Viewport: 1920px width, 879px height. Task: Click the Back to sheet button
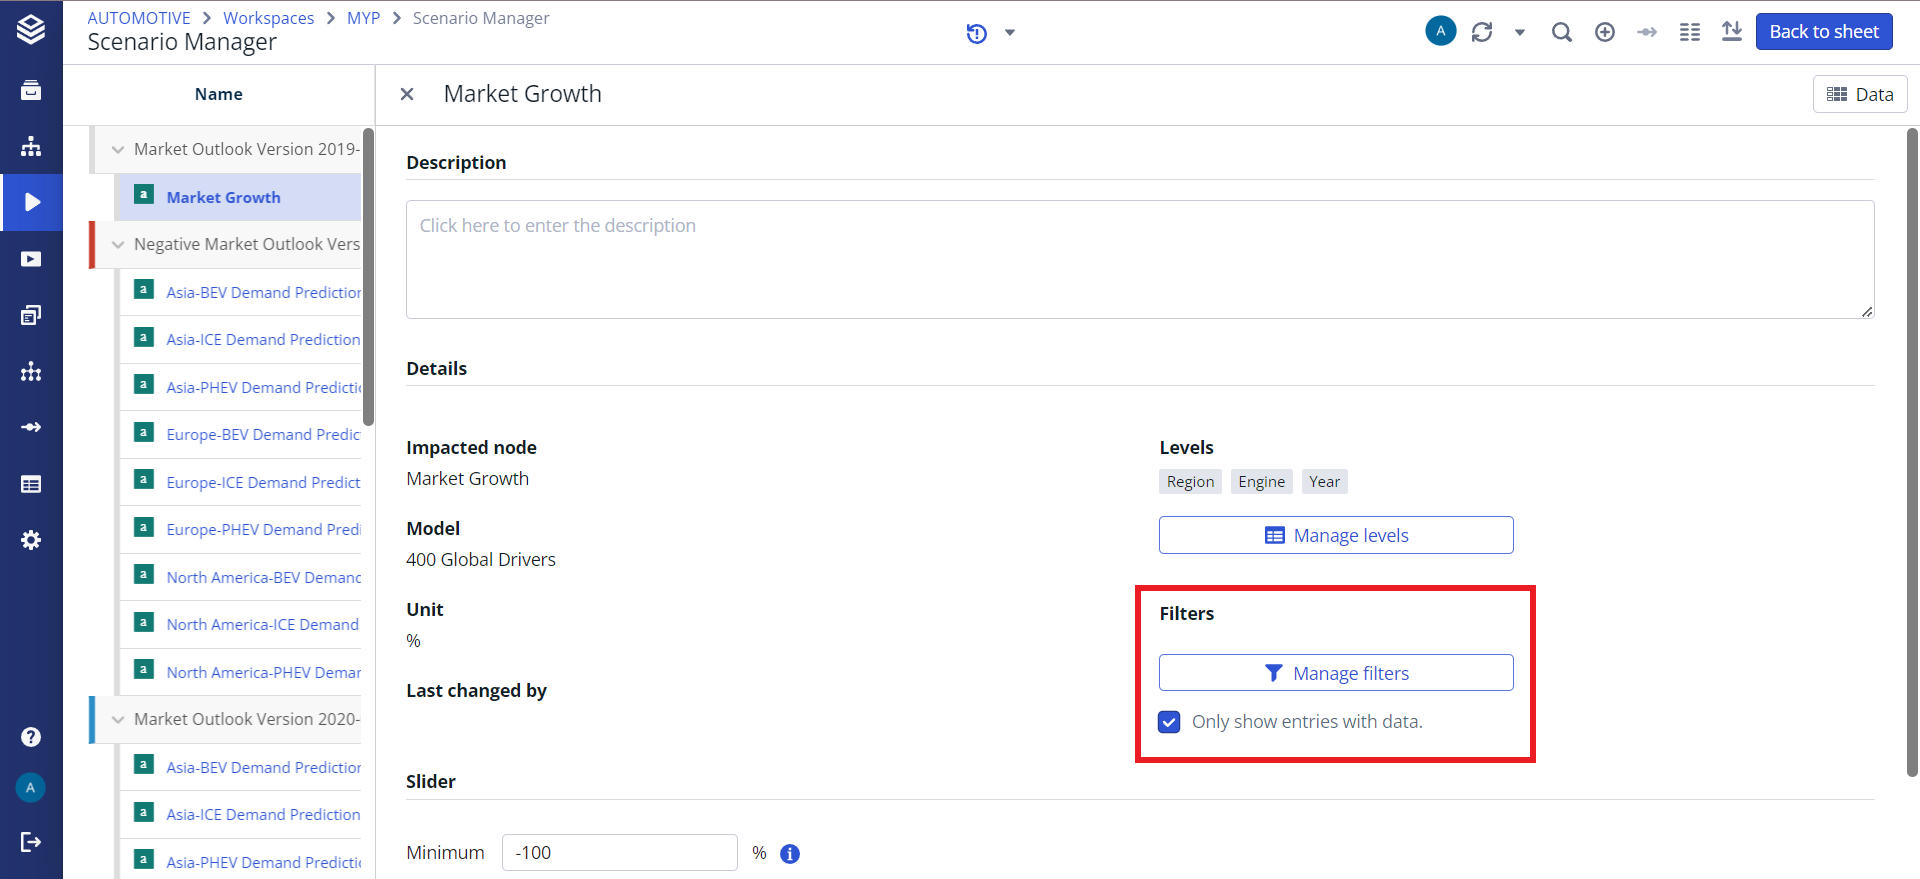click(x=1823, y=32)
